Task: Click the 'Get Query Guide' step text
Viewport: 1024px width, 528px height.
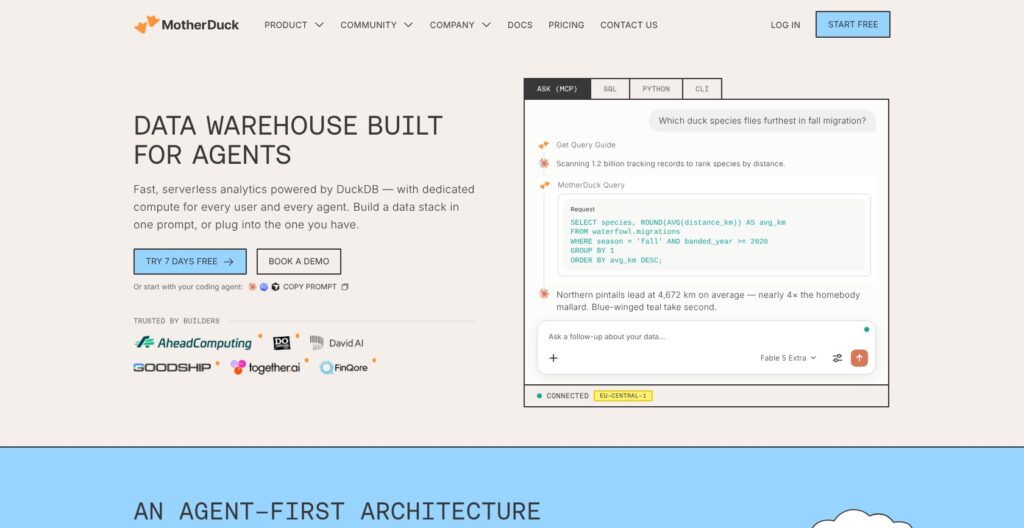Action: [586, 145]
